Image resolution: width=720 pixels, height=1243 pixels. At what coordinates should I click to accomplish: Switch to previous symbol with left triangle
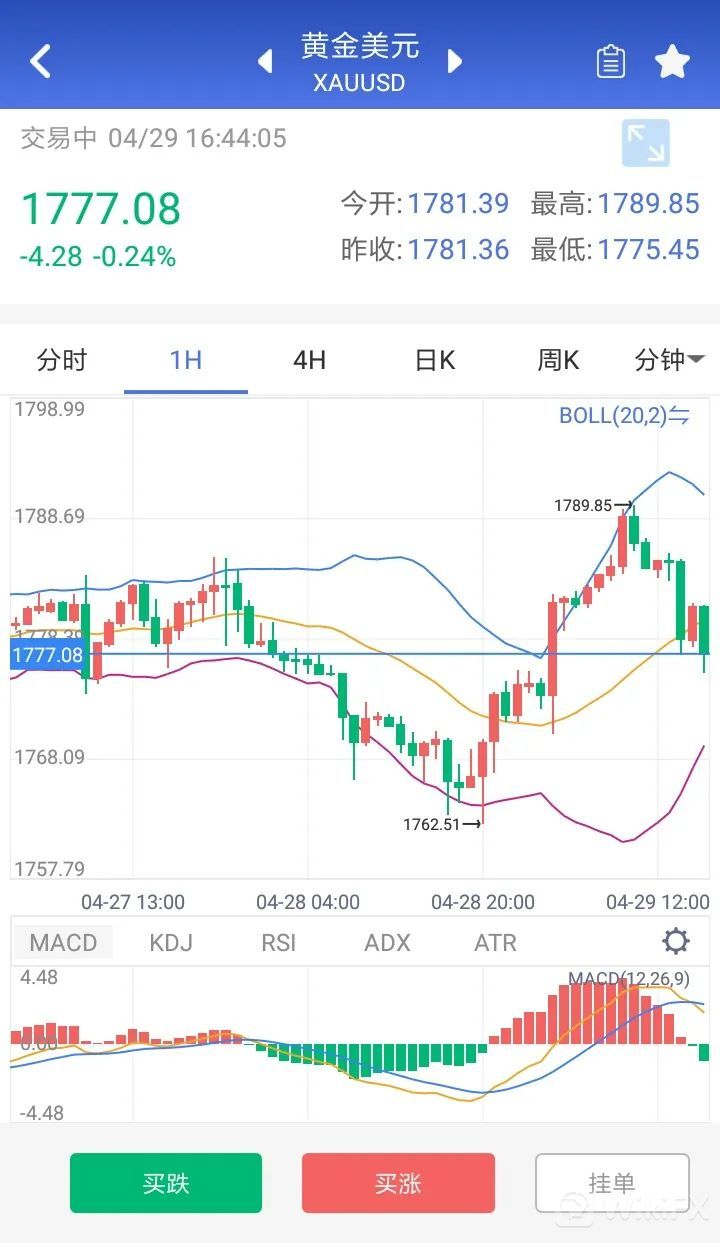click(265, 62)
